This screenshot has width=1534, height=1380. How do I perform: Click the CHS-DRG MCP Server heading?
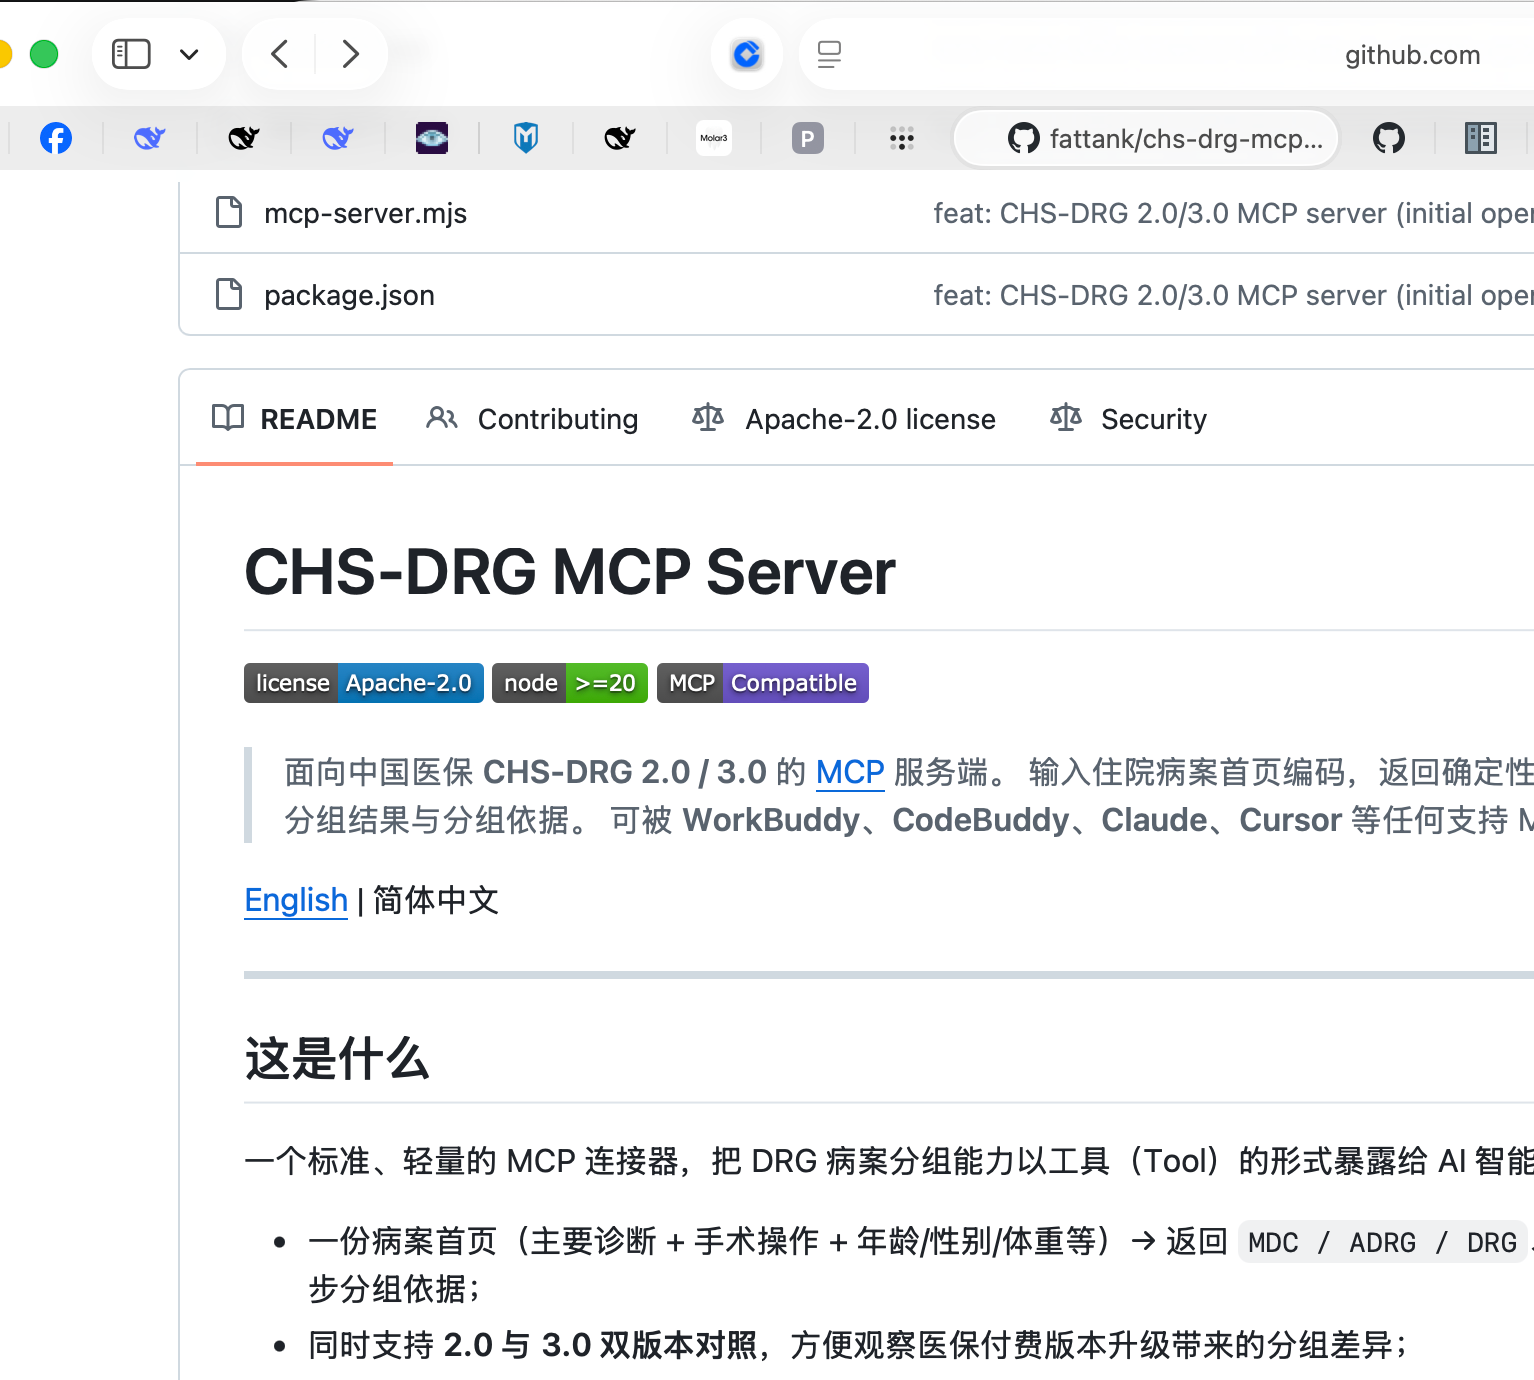click(x=570, y=572)
